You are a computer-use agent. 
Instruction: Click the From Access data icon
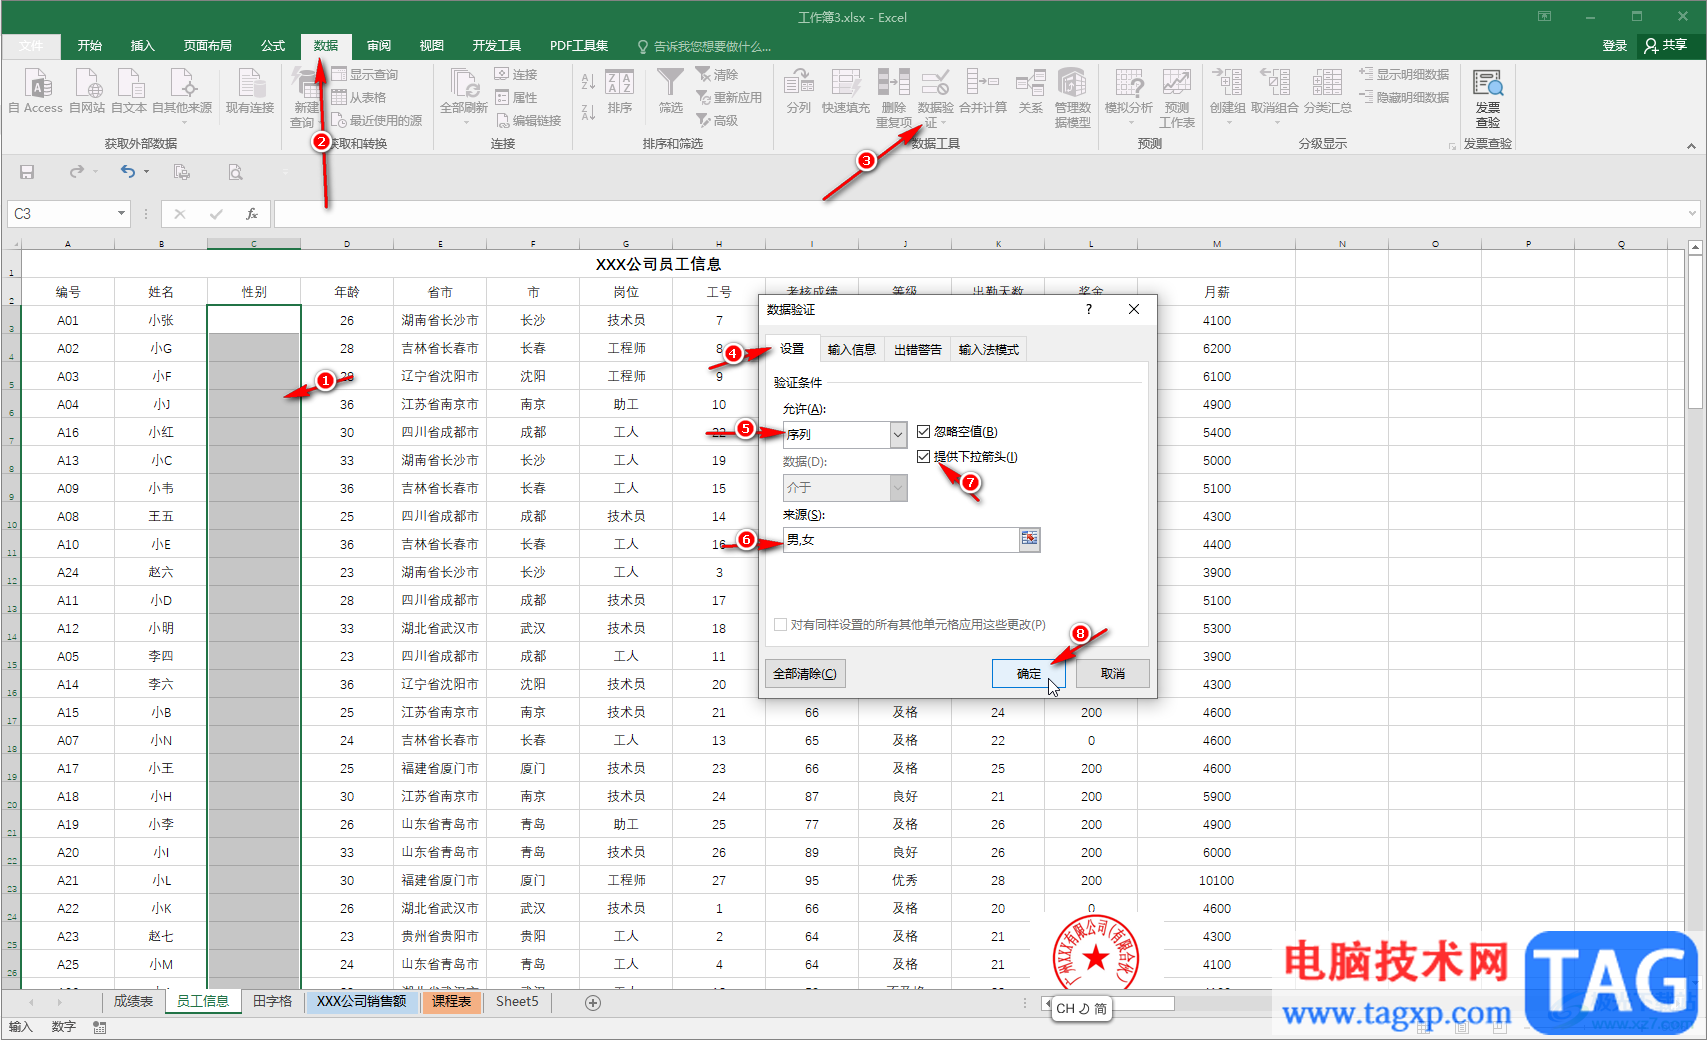[37, 83]
